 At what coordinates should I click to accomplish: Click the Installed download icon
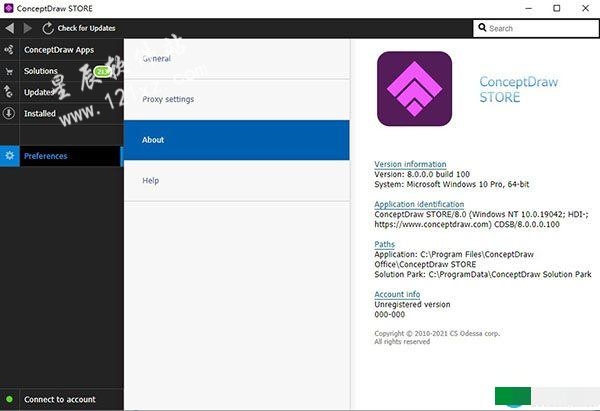[x=9, y=113]
